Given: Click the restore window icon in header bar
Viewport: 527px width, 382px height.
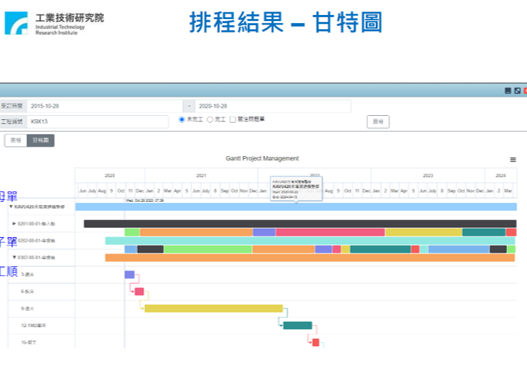Looking at the screenshot, I should [517, 91].
